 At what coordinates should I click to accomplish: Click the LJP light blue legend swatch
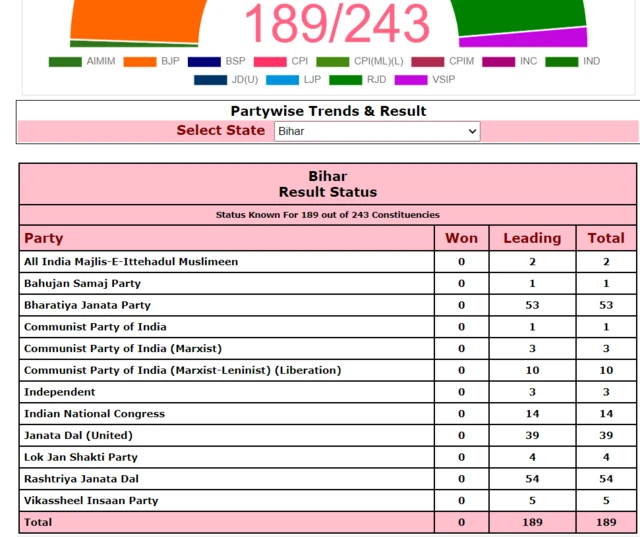click(x=282, y=80)
